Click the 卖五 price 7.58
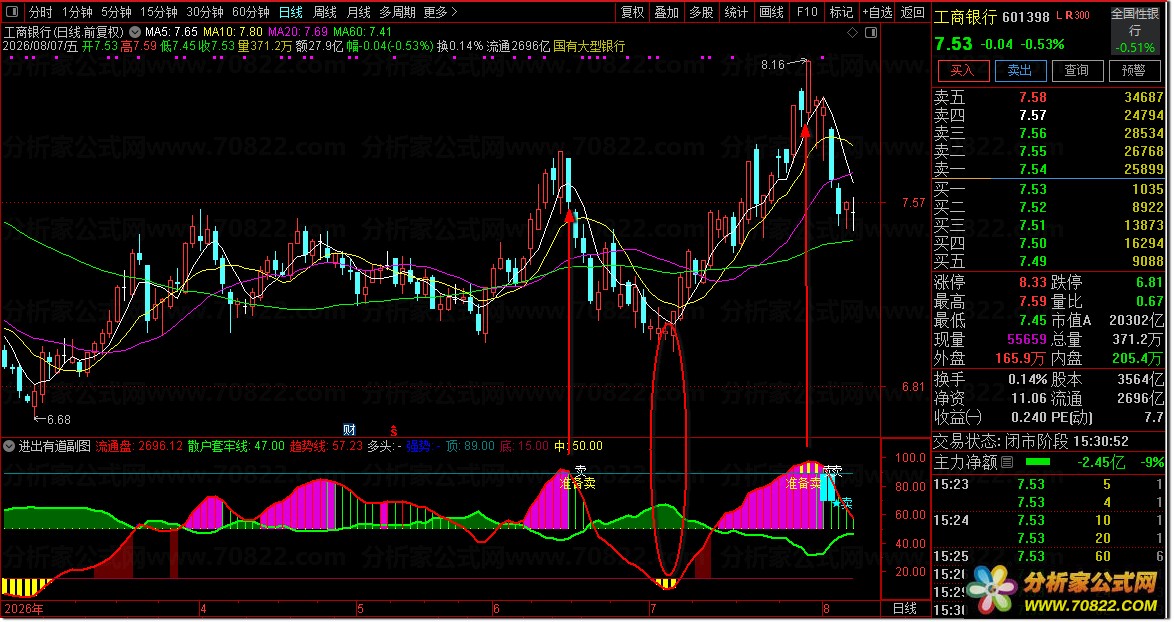 pos(1032,97)
